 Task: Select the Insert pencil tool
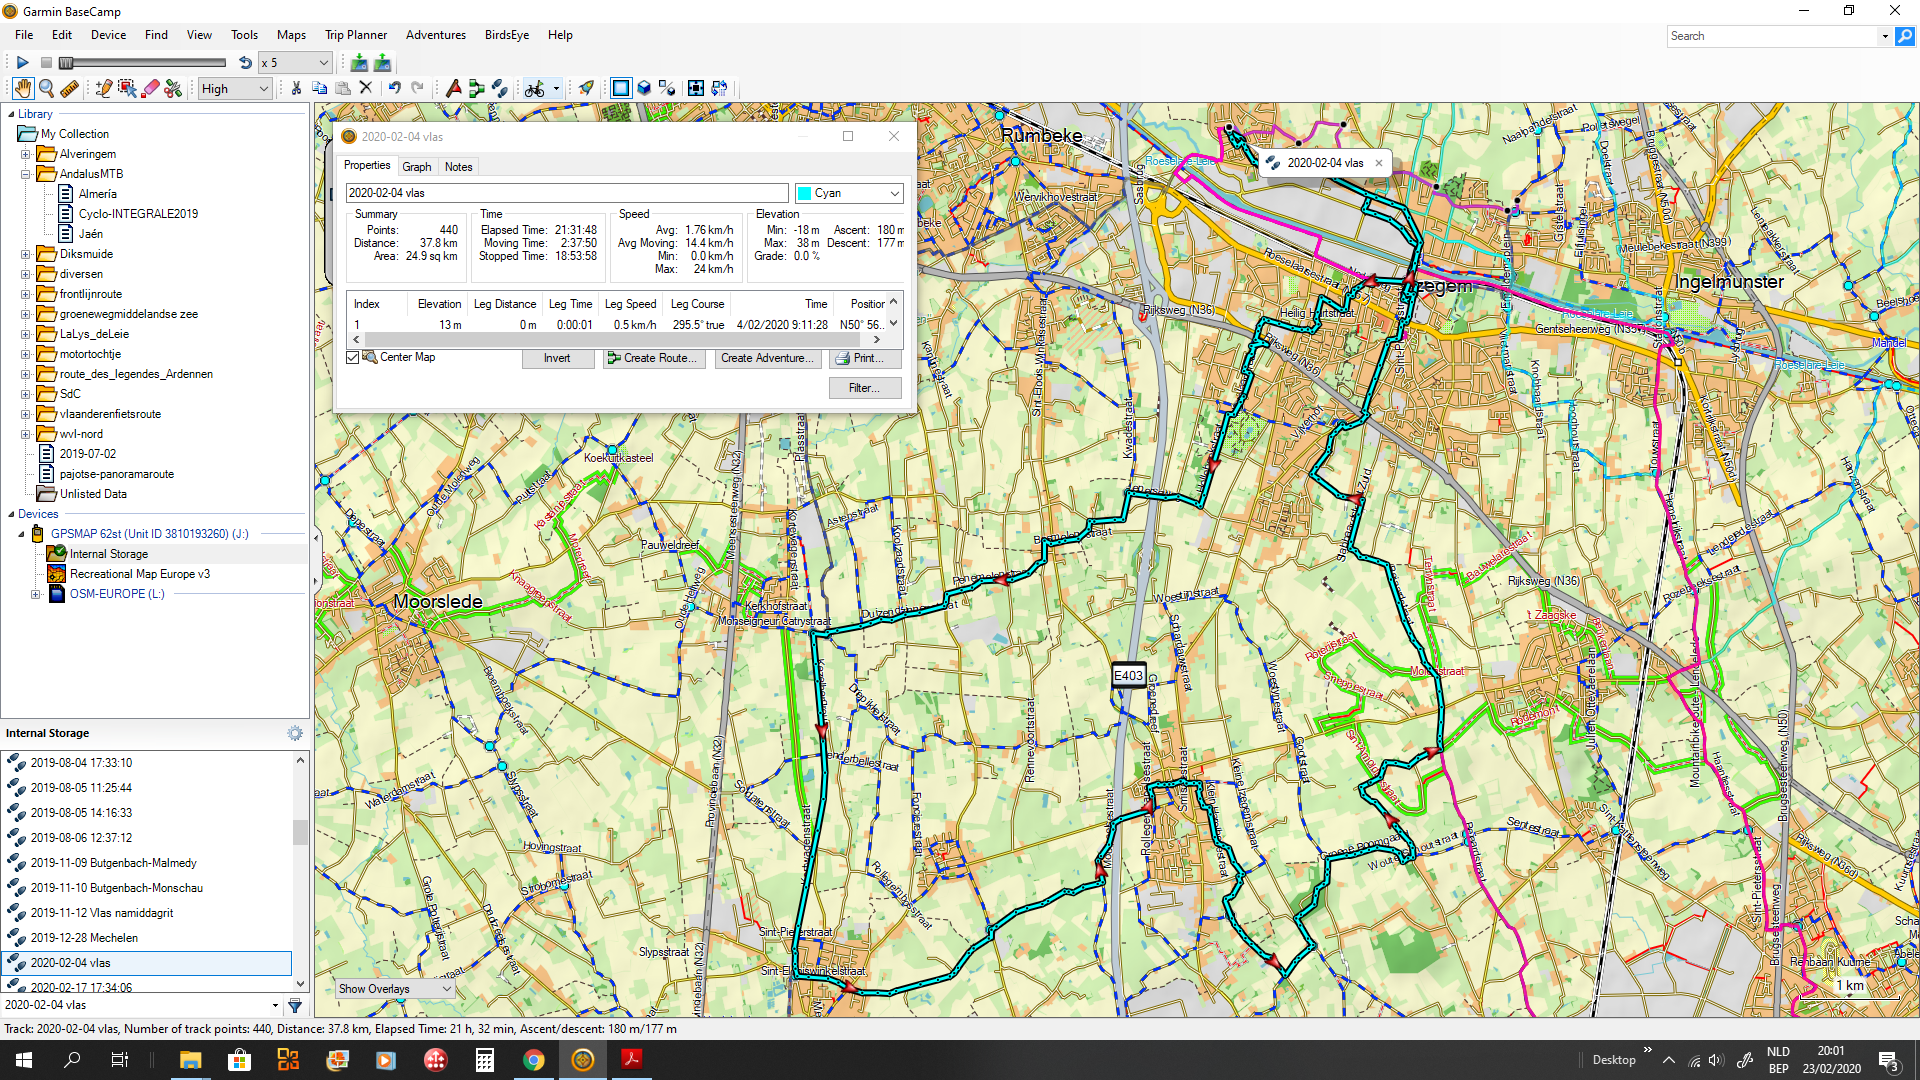pyautogui.click(x=103, y=88)
